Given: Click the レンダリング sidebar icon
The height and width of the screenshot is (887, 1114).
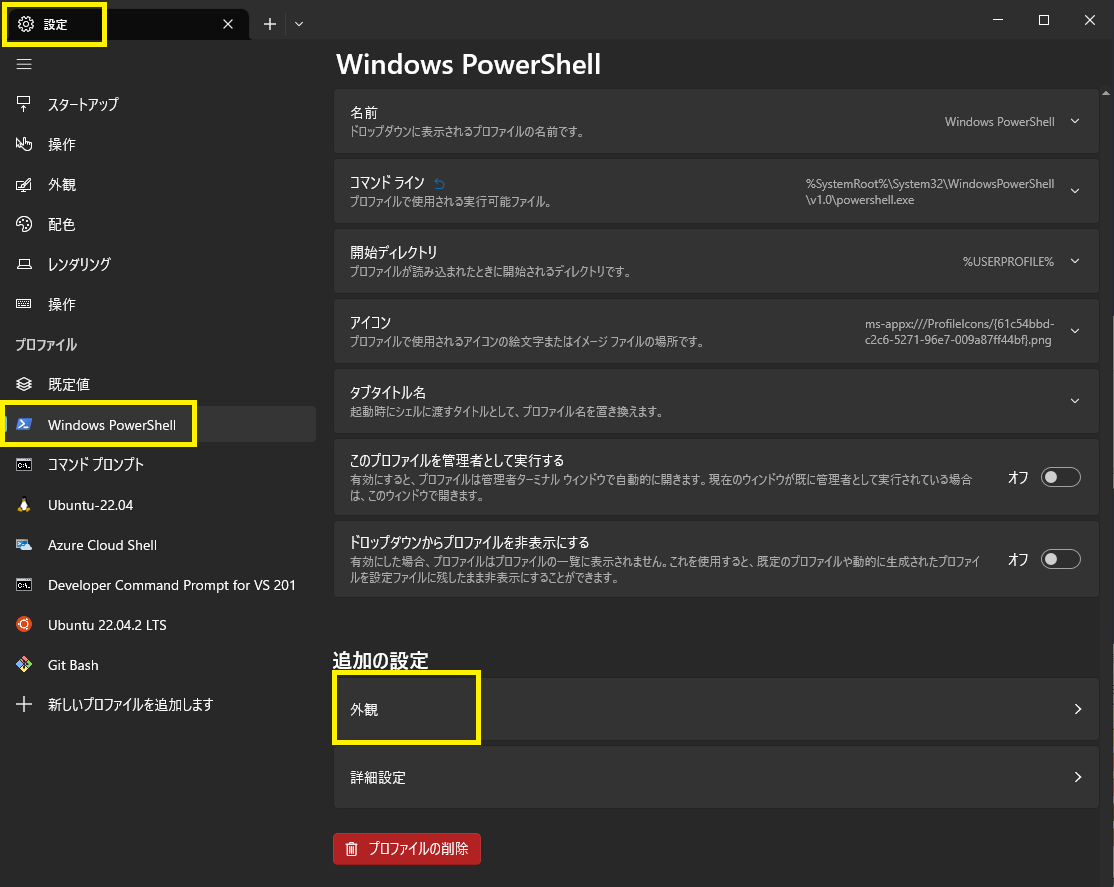Looking at the screenshot, I should [x=24, y=264].
